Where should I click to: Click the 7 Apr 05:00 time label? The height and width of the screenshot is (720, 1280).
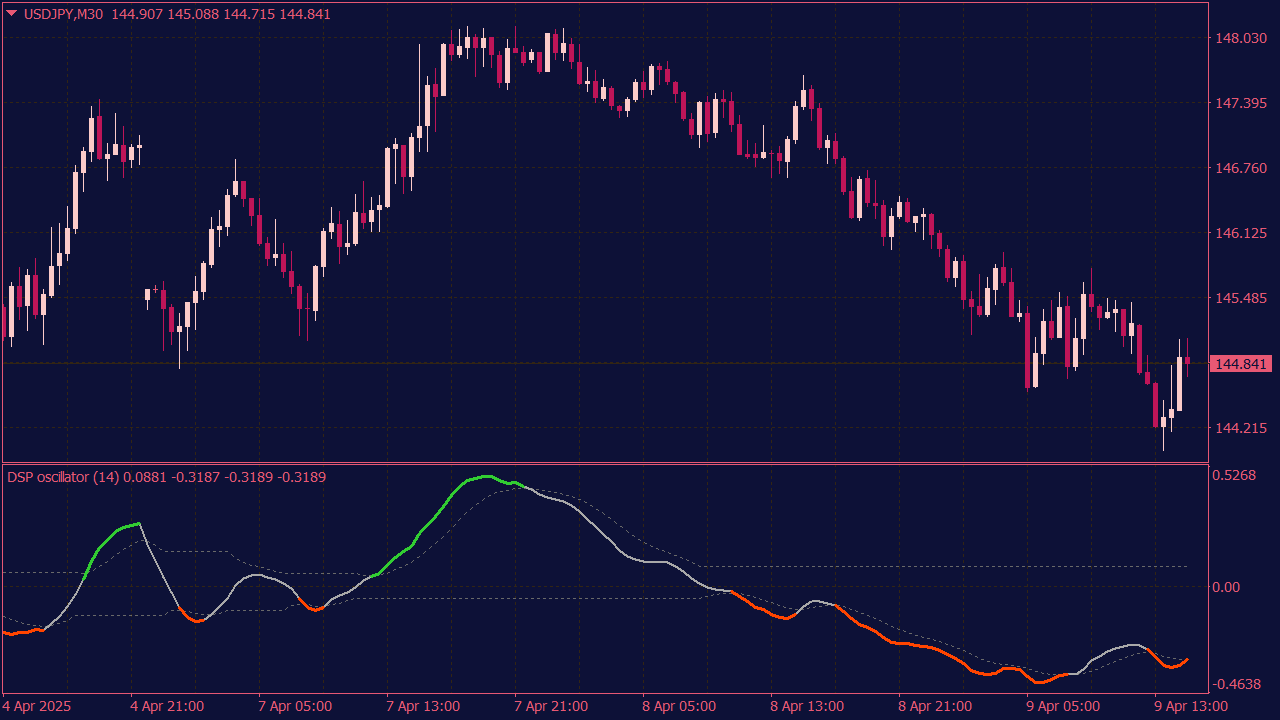tap(295, 706)
